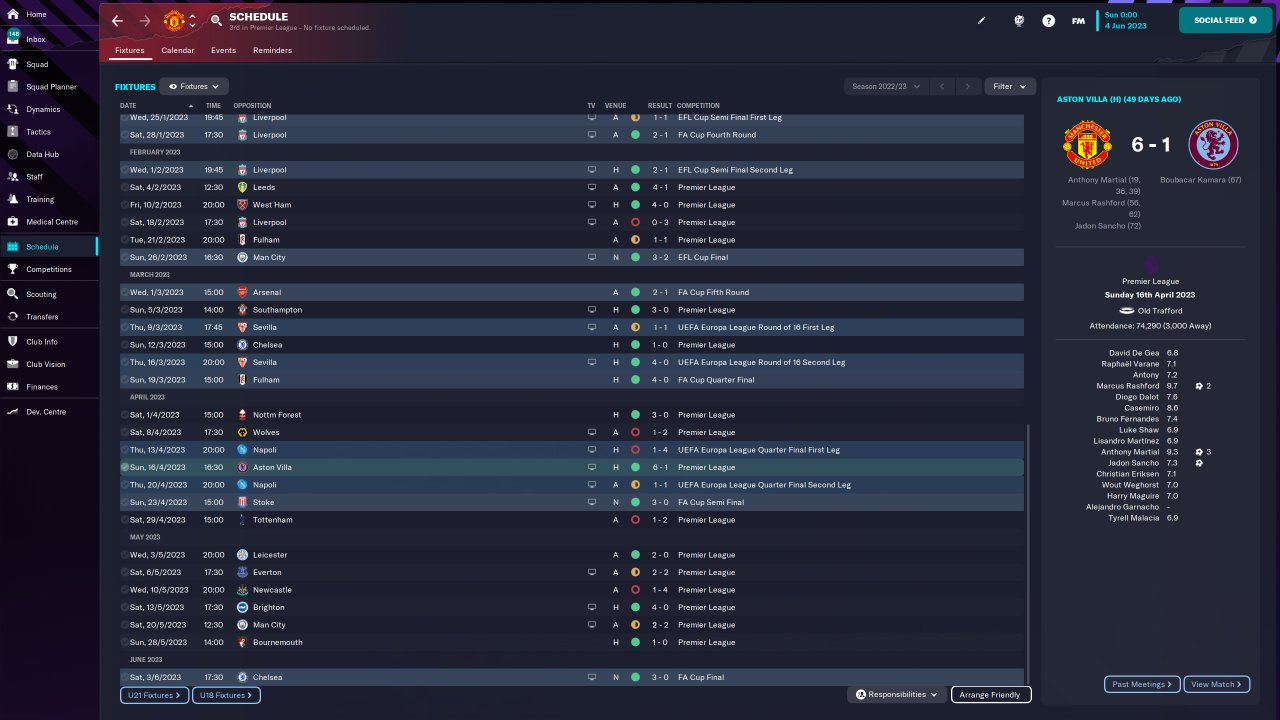Open Anthony Martial in the ratings list
Screen dimensions: 1280x720
[1128, 452]
